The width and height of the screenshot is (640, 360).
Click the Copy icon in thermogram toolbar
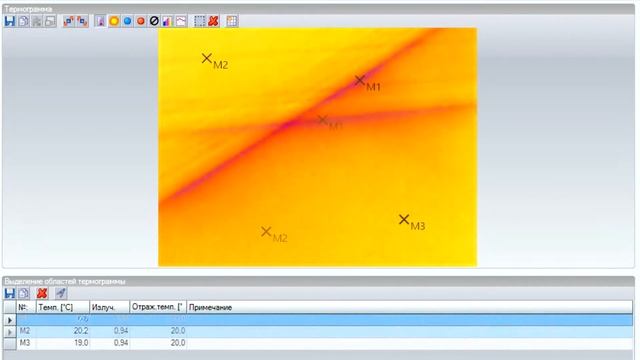coord(24,21)
